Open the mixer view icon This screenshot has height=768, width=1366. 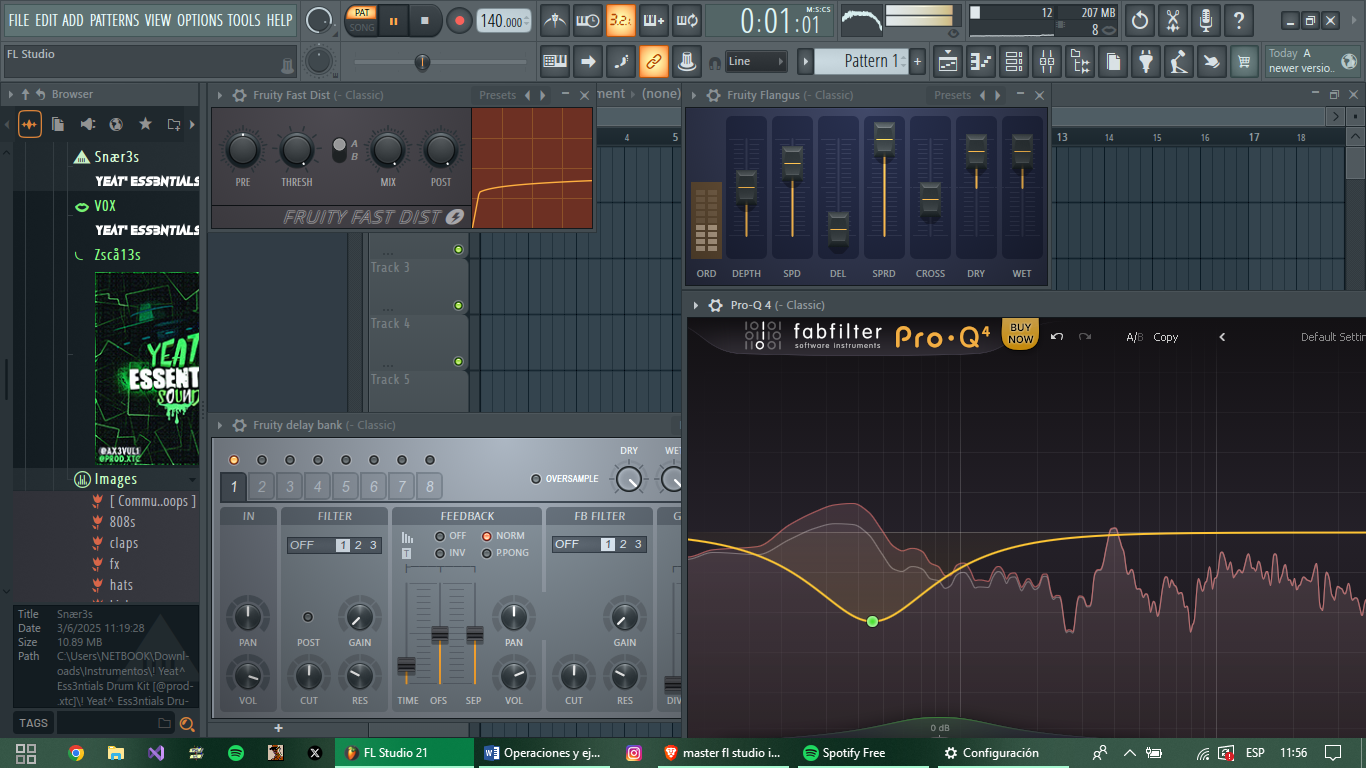tap(1047, 61)
